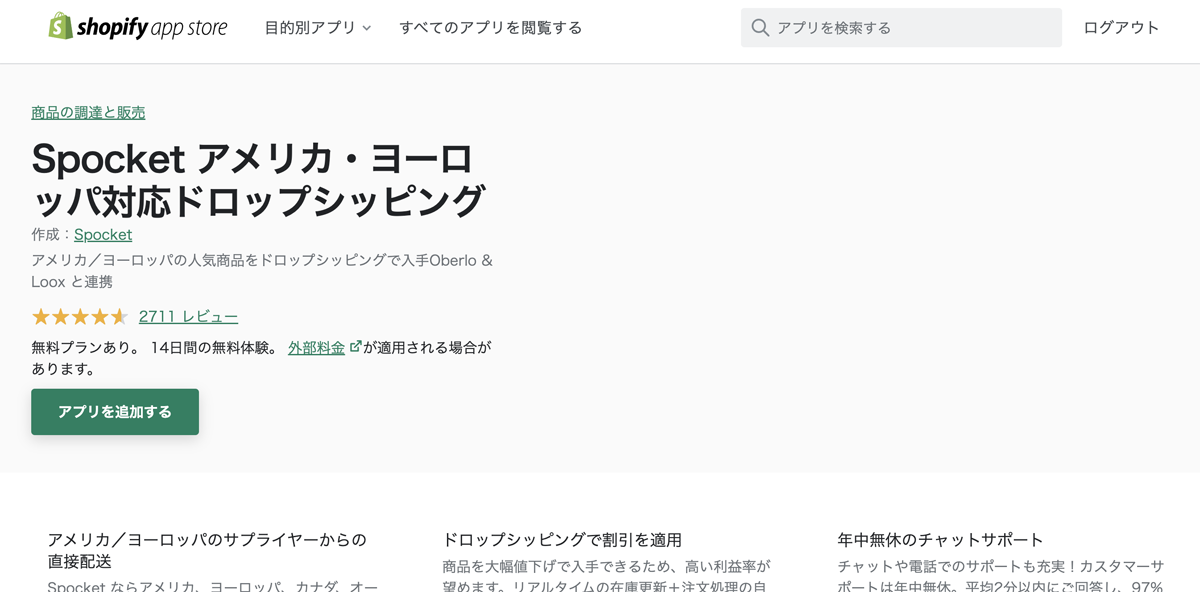Click the Spocket アメリカ・ヨーロッパ対応 app title

pyautogui.click(x=257, y=180)
